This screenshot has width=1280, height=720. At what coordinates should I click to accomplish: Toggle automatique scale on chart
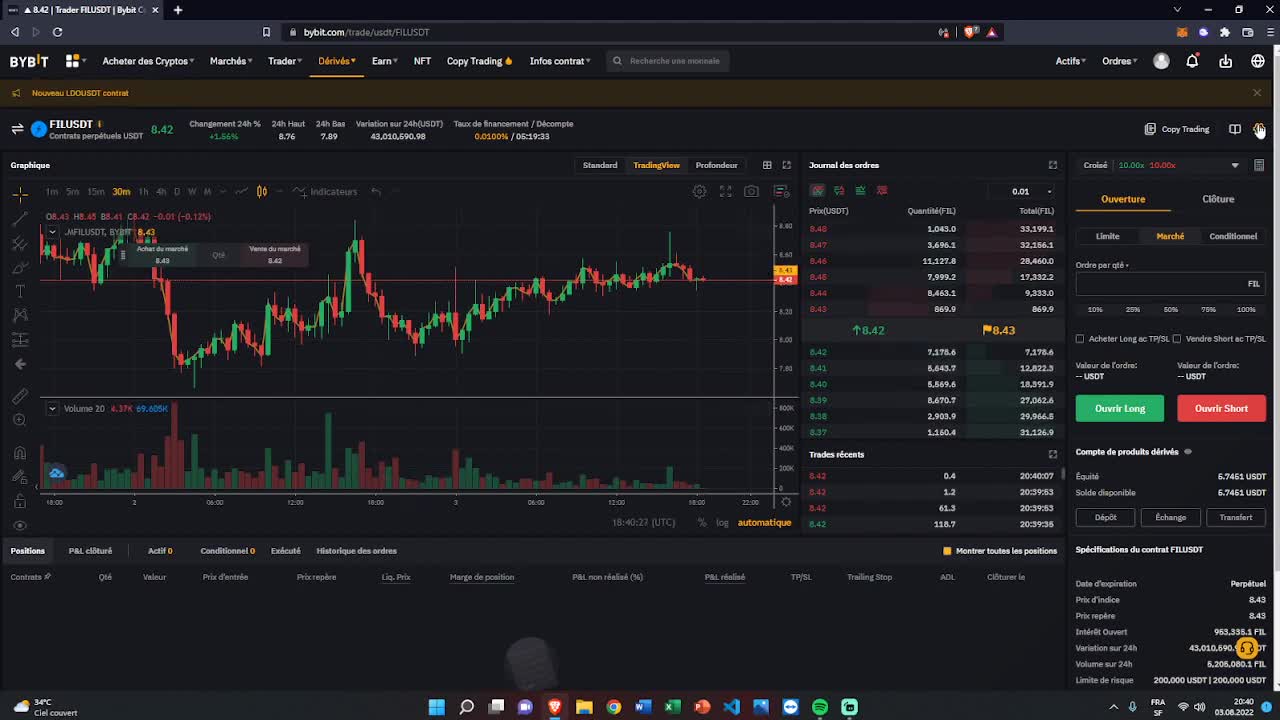[765, 523]
